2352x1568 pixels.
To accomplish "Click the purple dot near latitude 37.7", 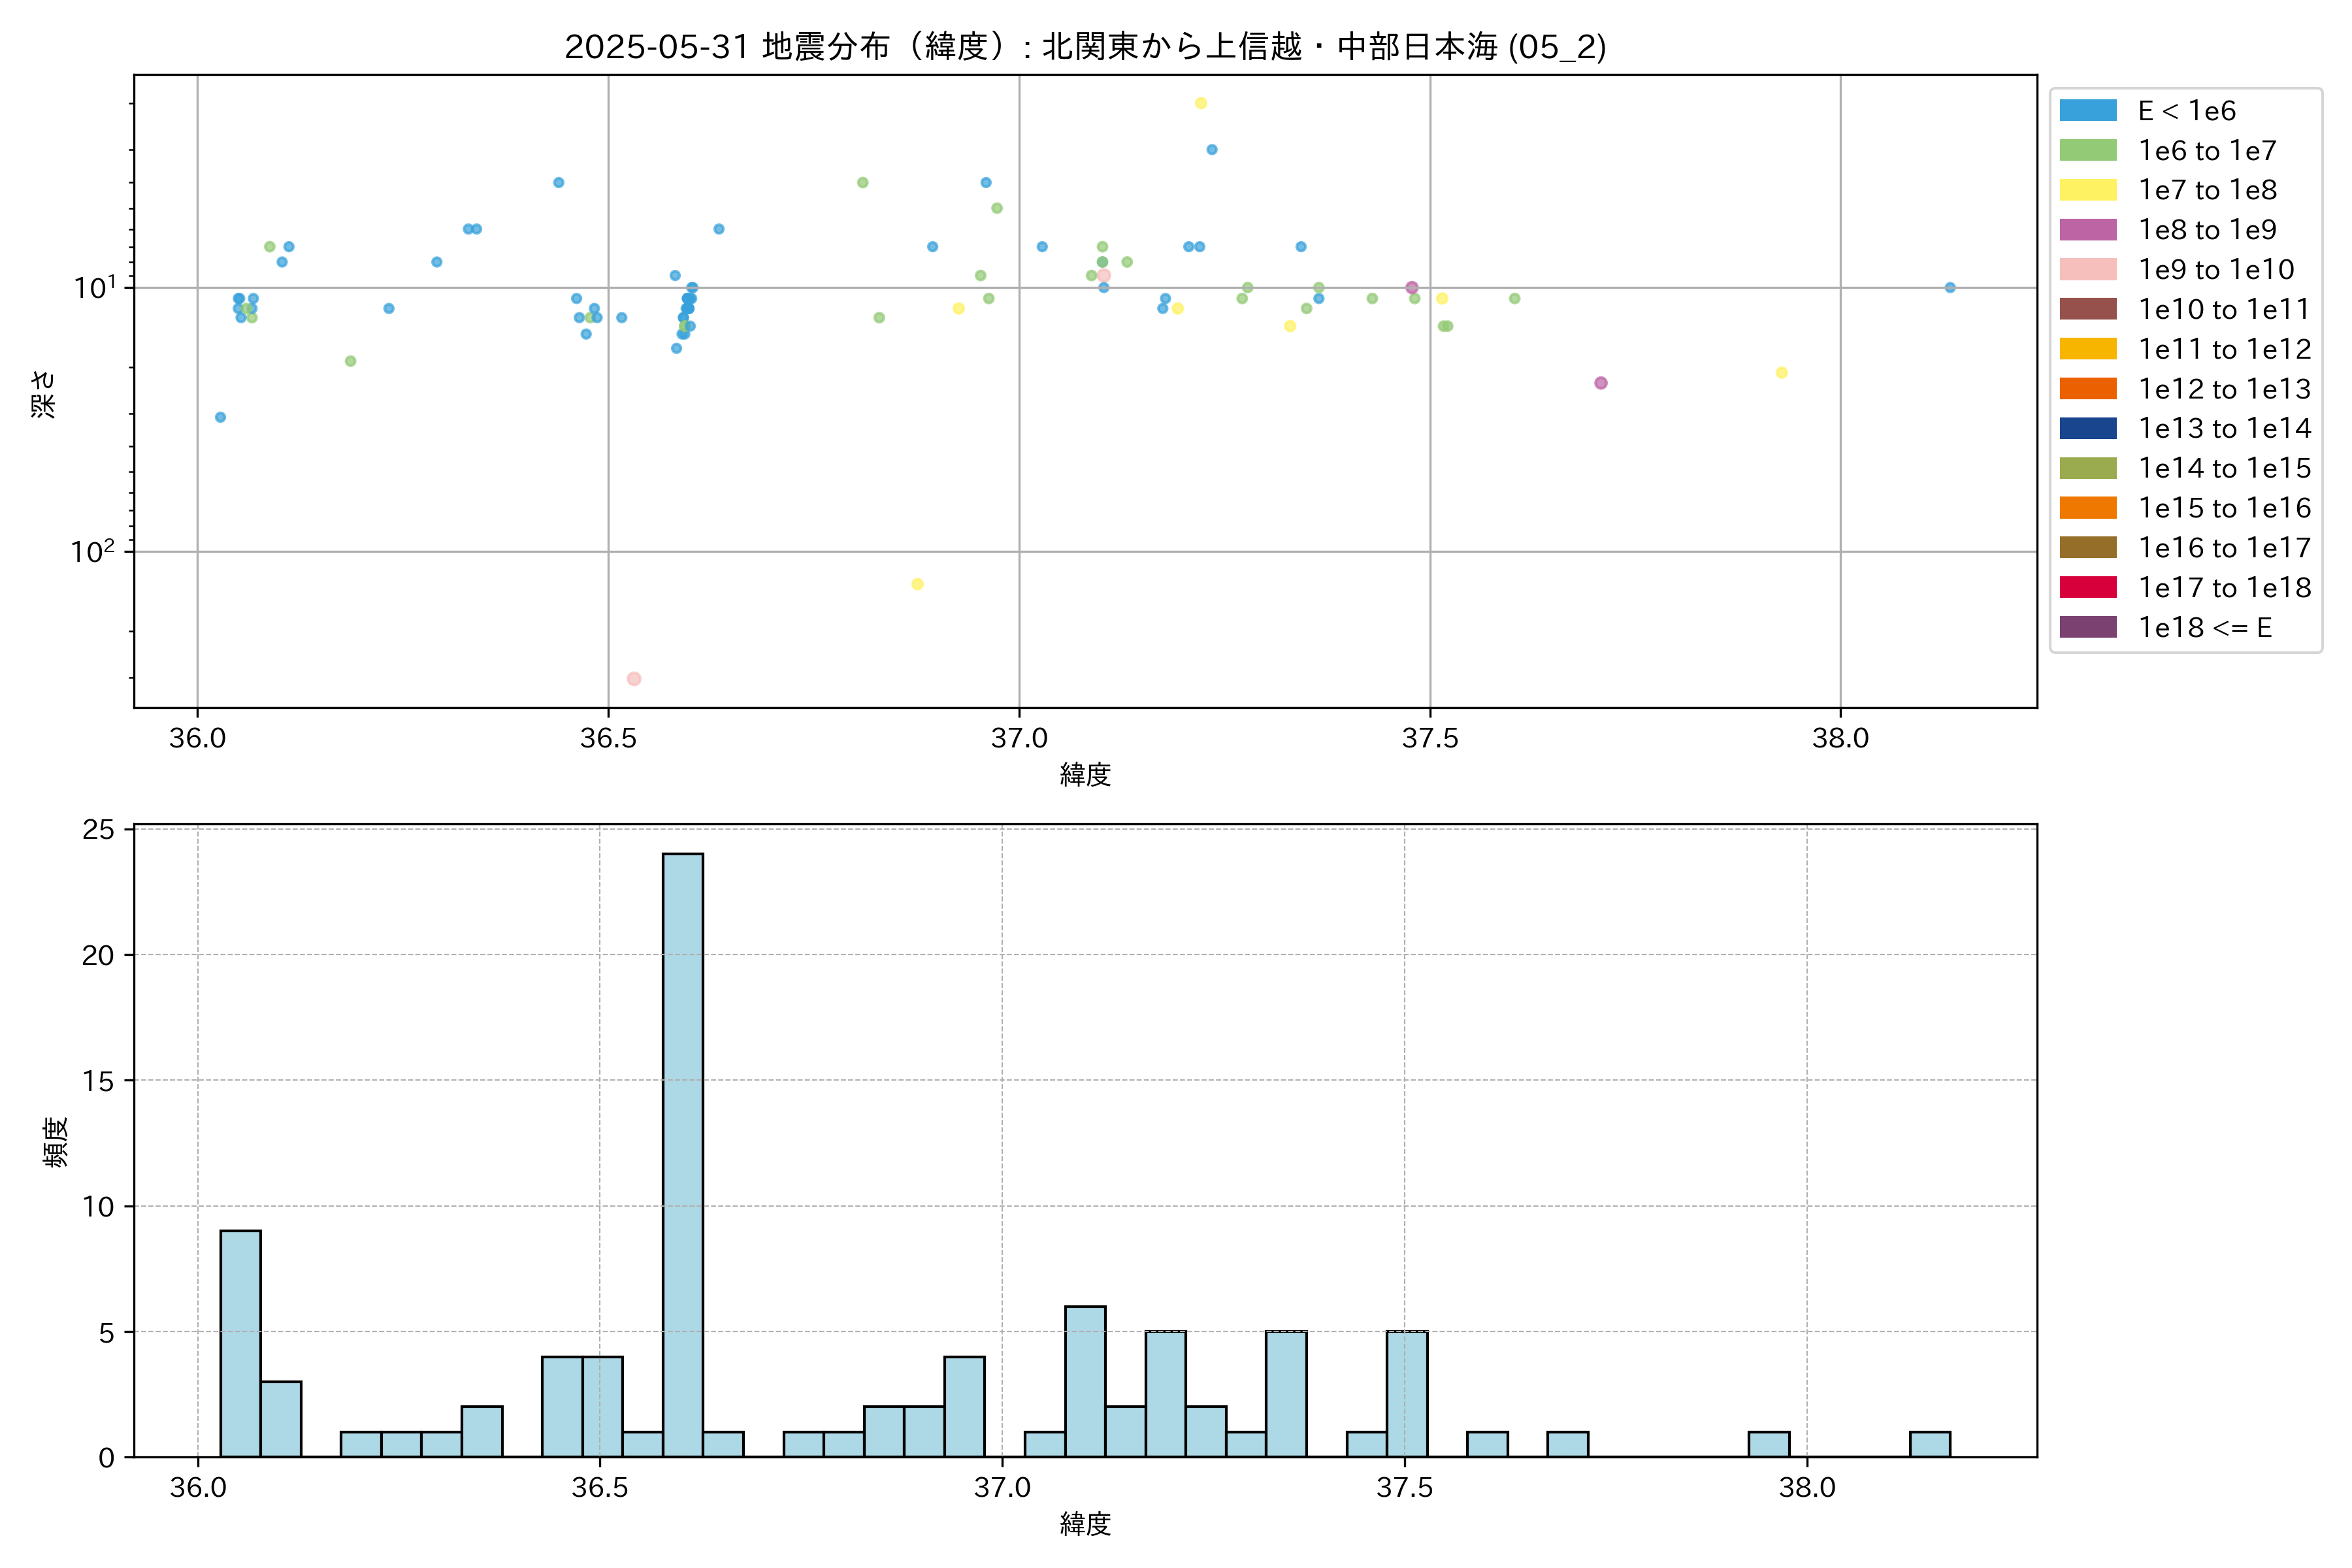I will (x=1601, y=383).
